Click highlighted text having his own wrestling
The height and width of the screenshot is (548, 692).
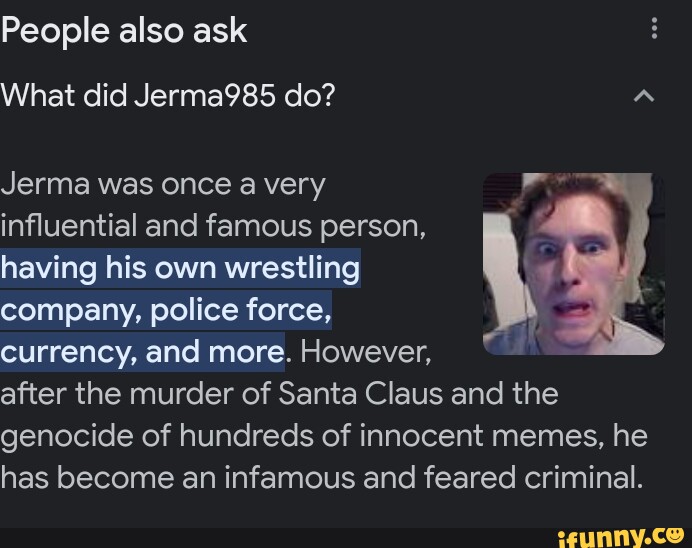180,268
